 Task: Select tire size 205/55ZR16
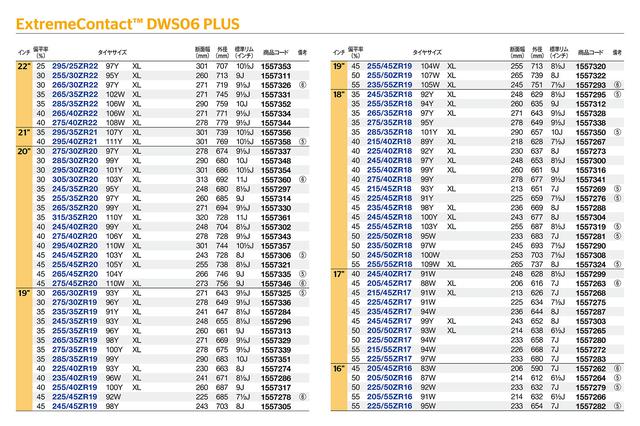[389, 397]
